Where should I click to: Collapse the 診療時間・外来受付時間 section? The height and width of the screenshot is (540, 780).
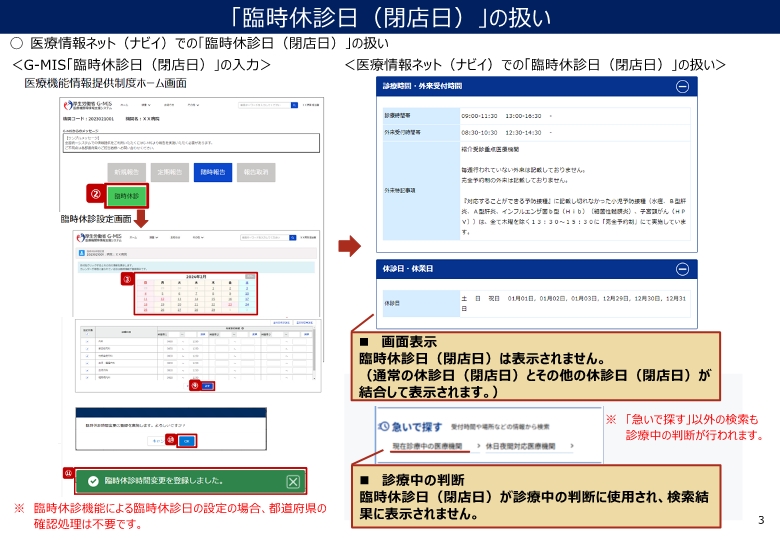click(x=682, y=87)
